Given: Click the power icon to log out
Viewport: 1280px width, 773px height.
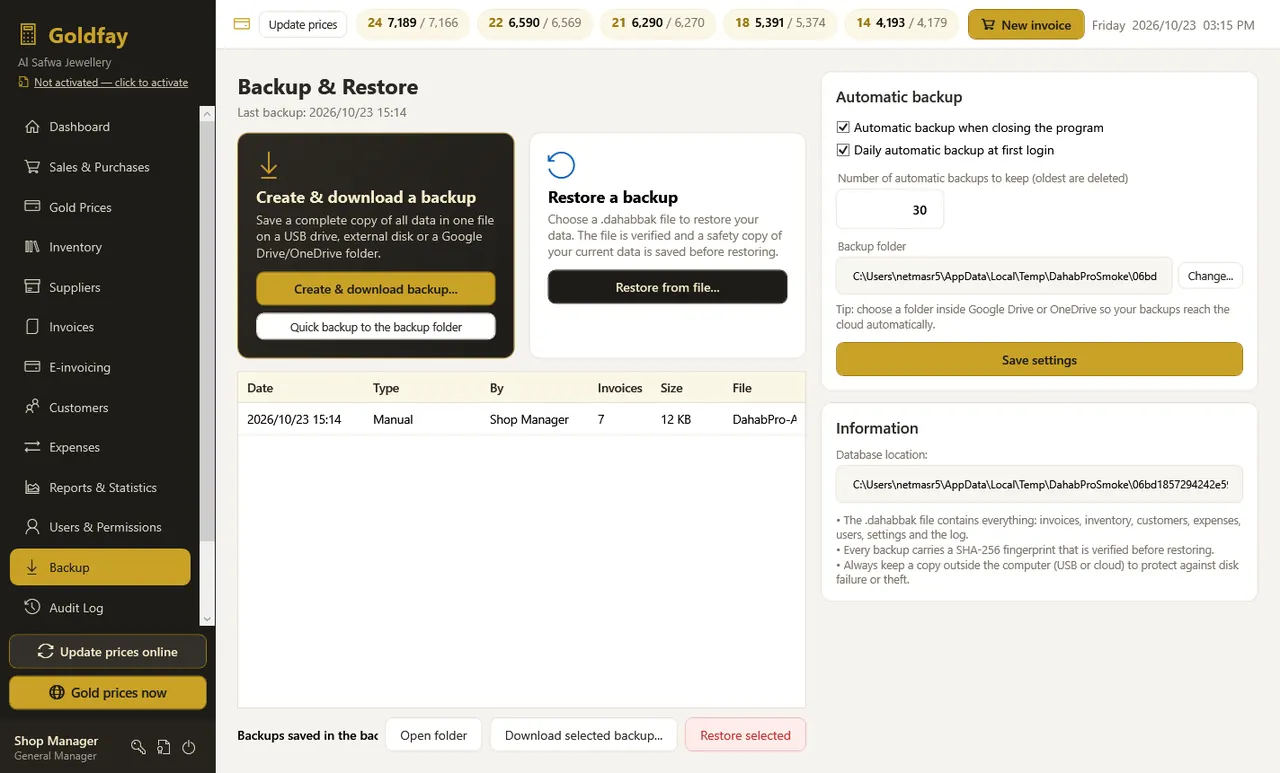Looking at the screenshot, I should (188, 747).
